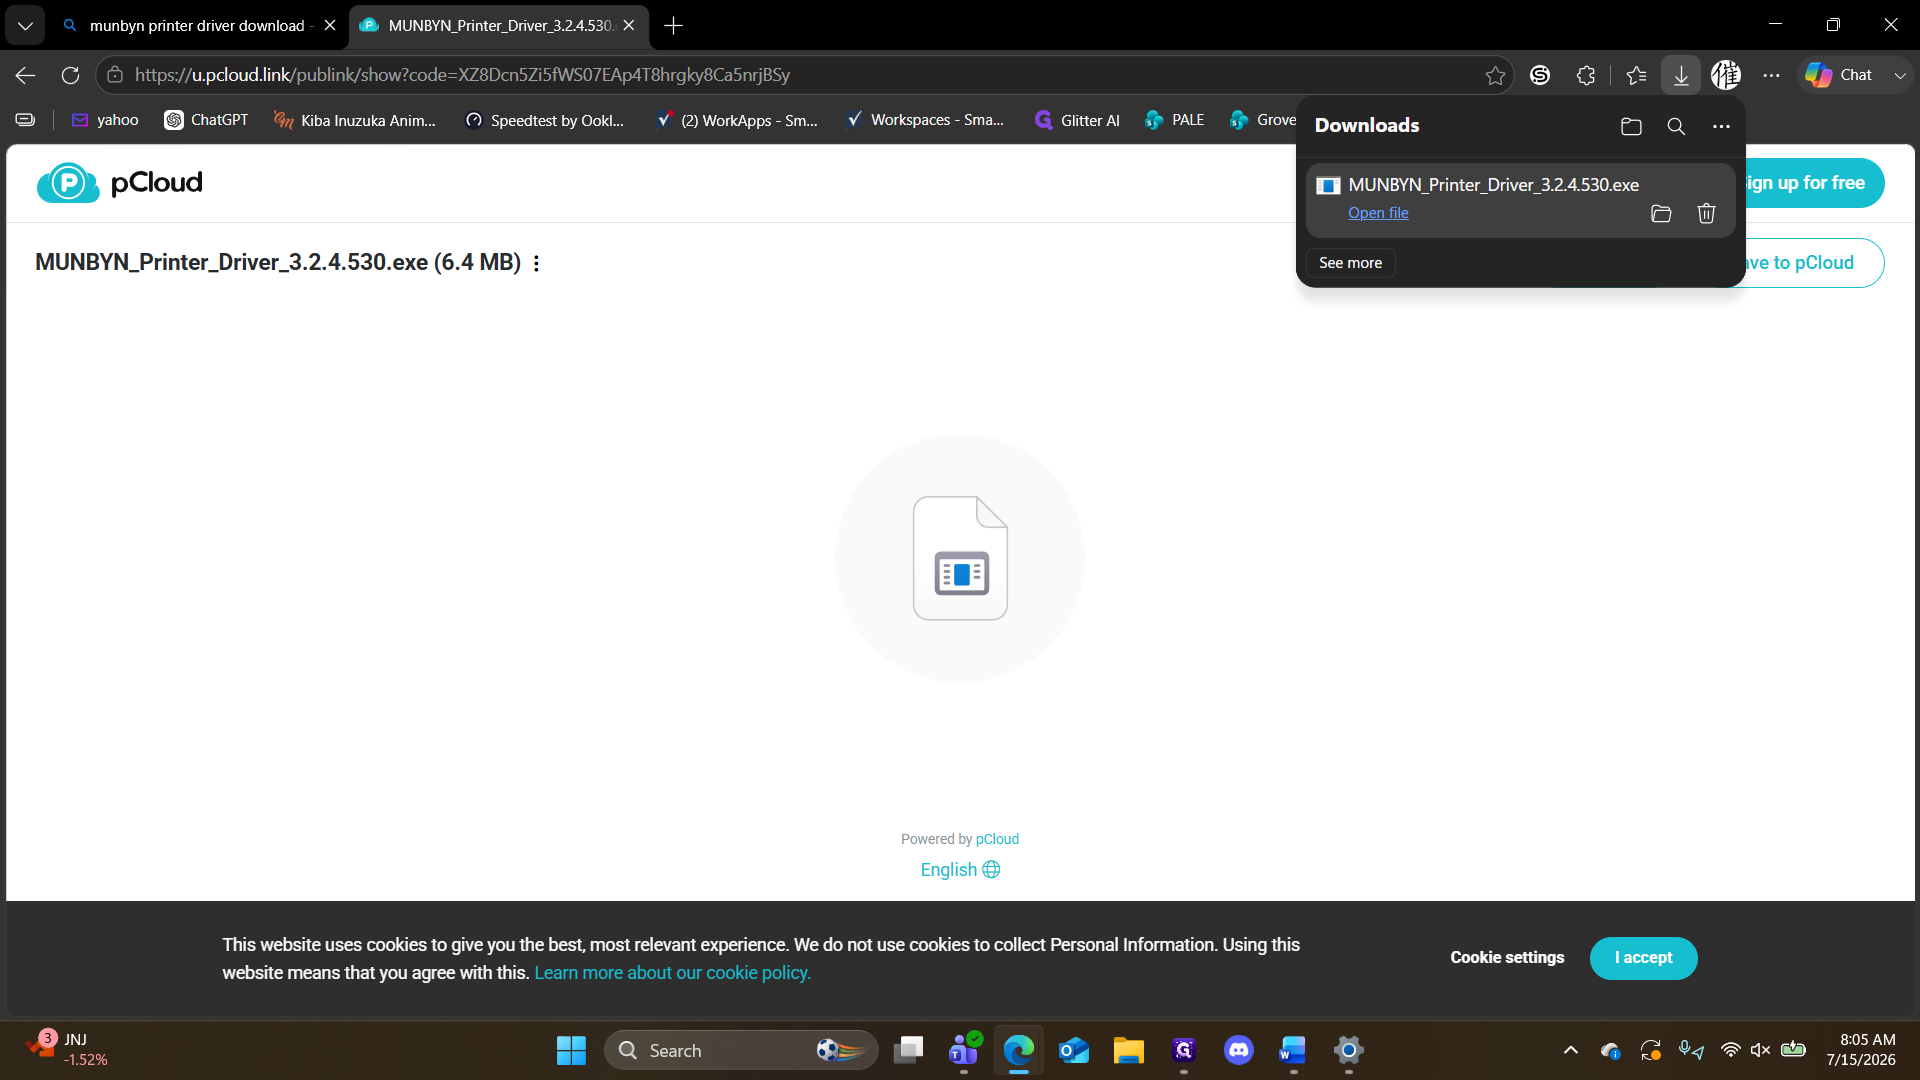
Task: Open the JNJ stock widget
Action: click(x=68, y=1050)
